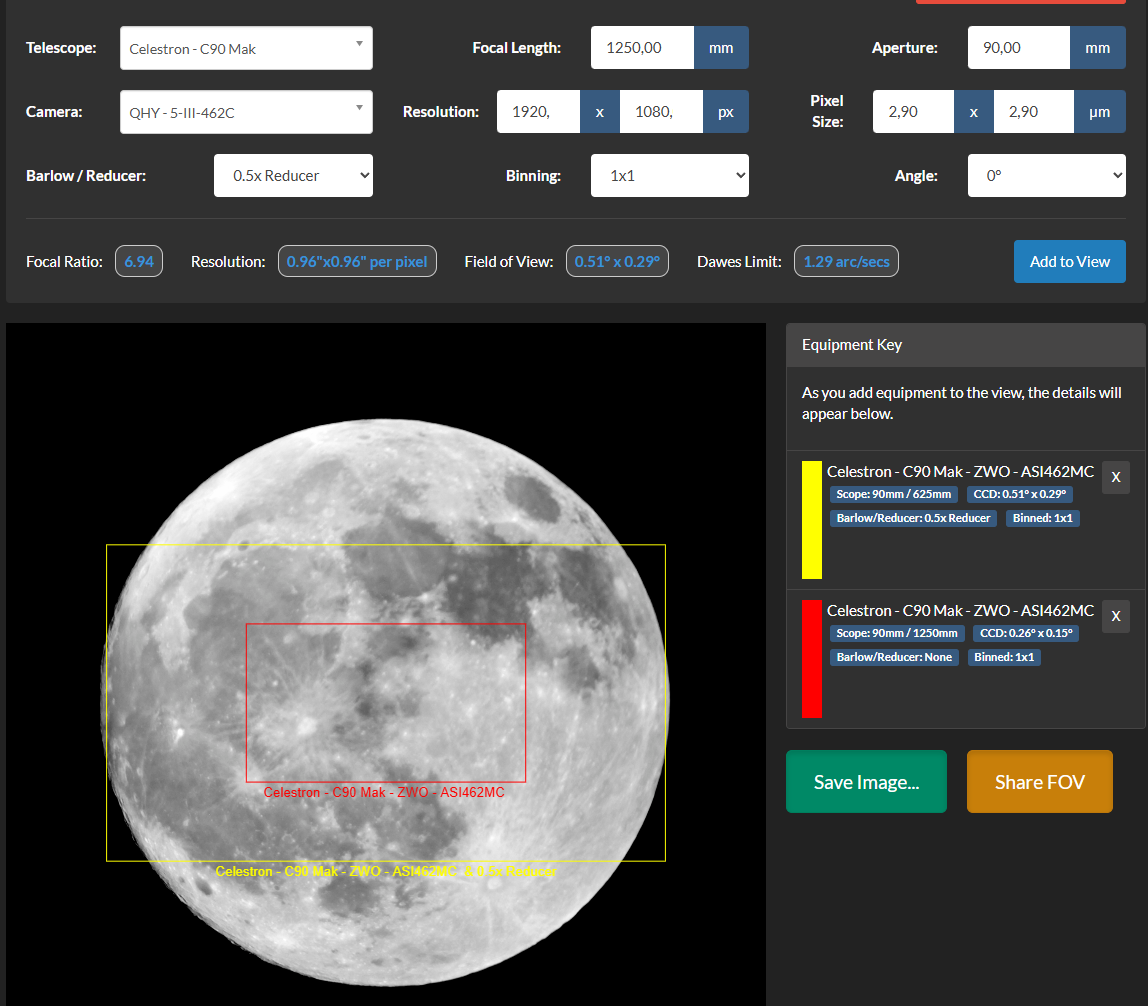Click the vertical resolution 1080 field
Image resolution: width=1148 pixels, height=1006 pixels.
coord(661,111)
